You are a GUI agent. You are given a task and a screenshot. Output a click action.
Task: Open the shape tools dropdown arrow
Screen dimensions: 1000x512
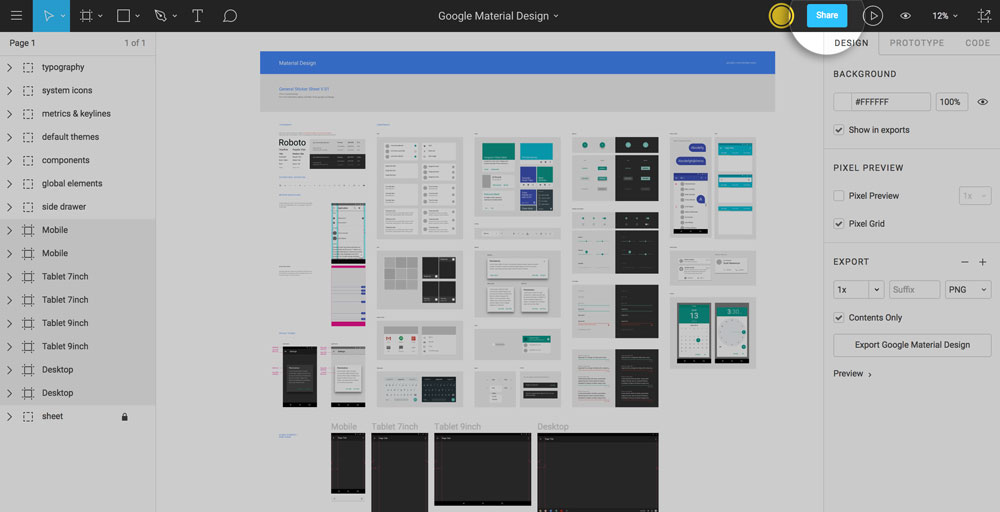[x=138, y=17]
